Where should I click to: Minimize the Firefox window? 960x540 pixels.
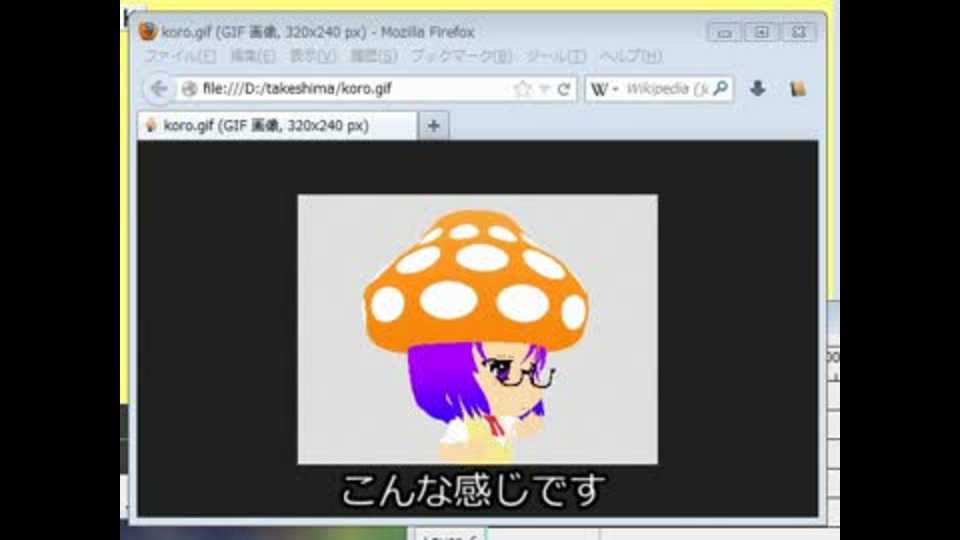(724, 32)
